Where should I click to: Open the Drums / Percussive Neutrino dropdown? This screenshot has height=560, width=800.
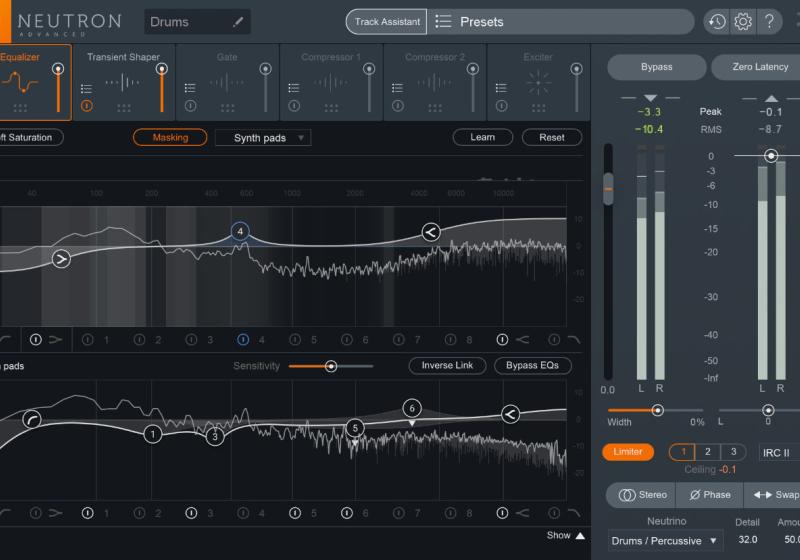[665, 541]
